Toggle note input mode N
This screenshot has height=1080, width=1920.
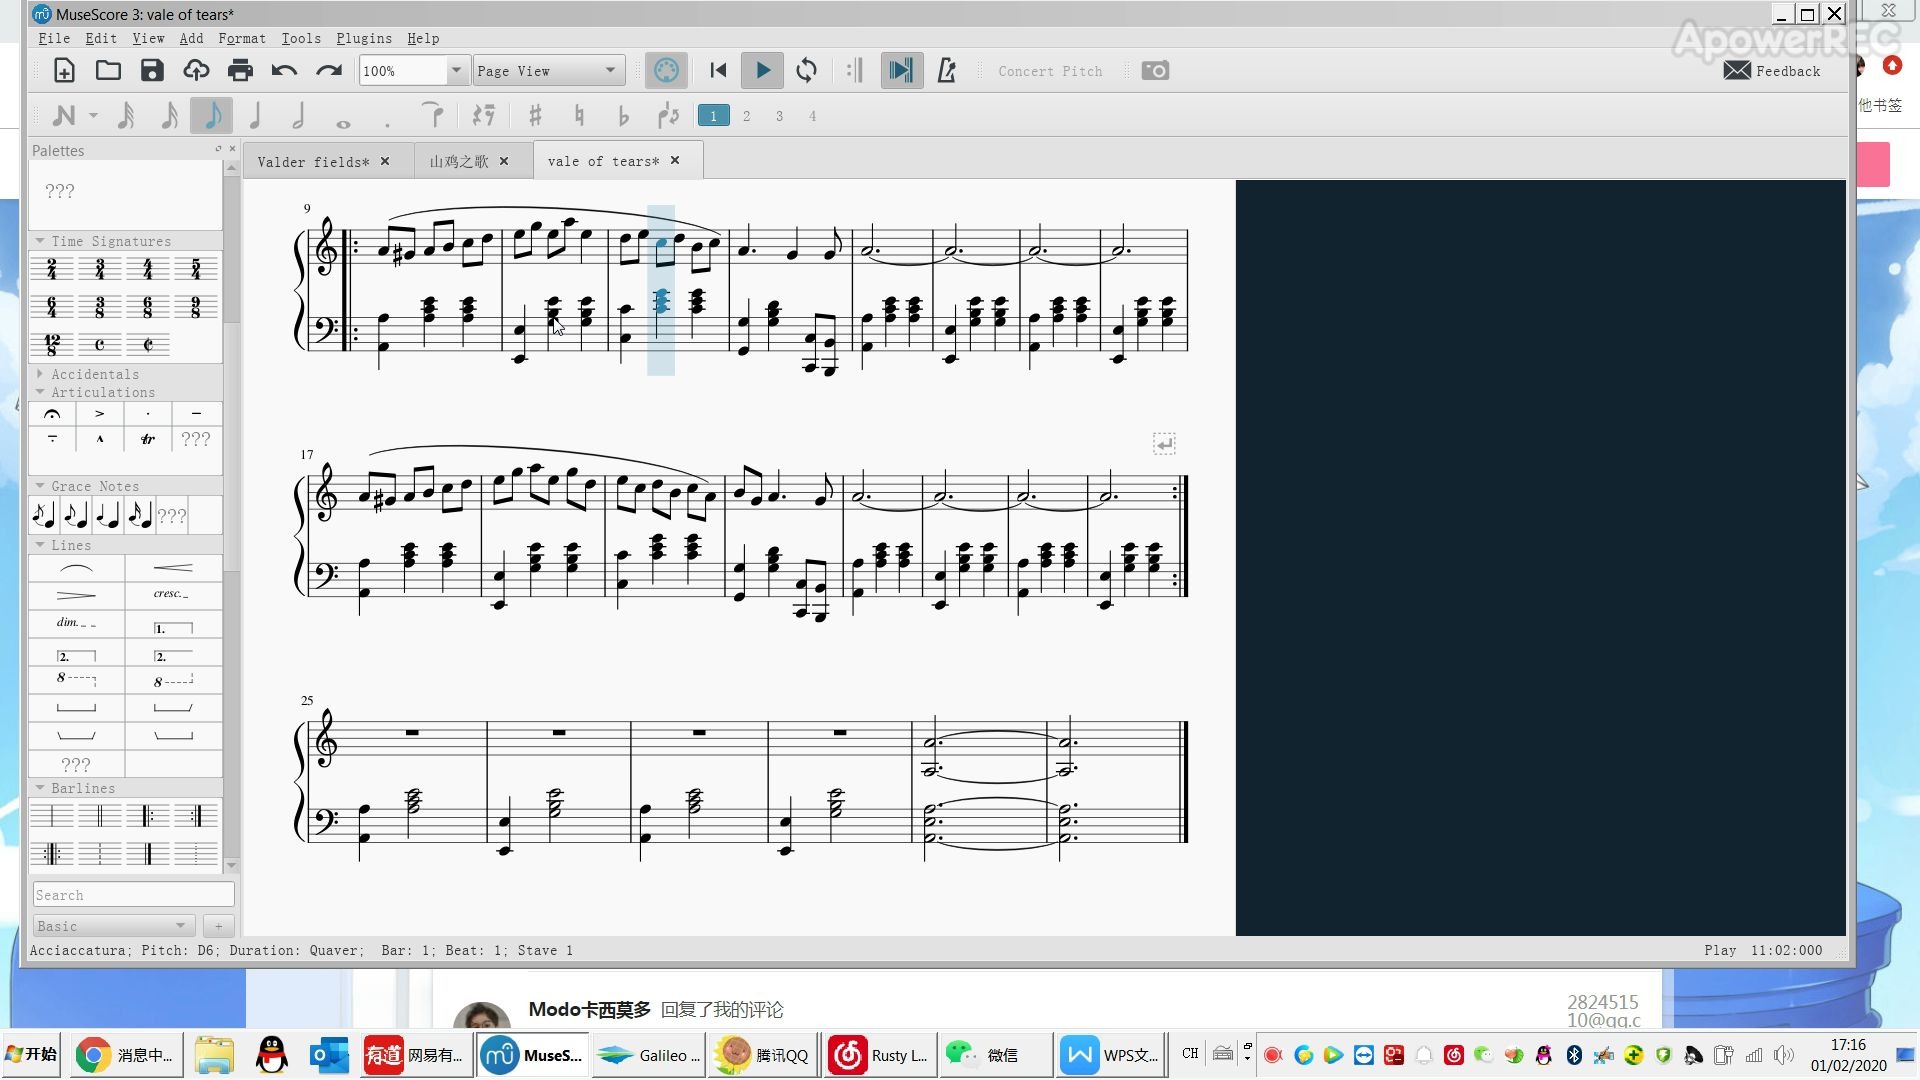[64, 116]
